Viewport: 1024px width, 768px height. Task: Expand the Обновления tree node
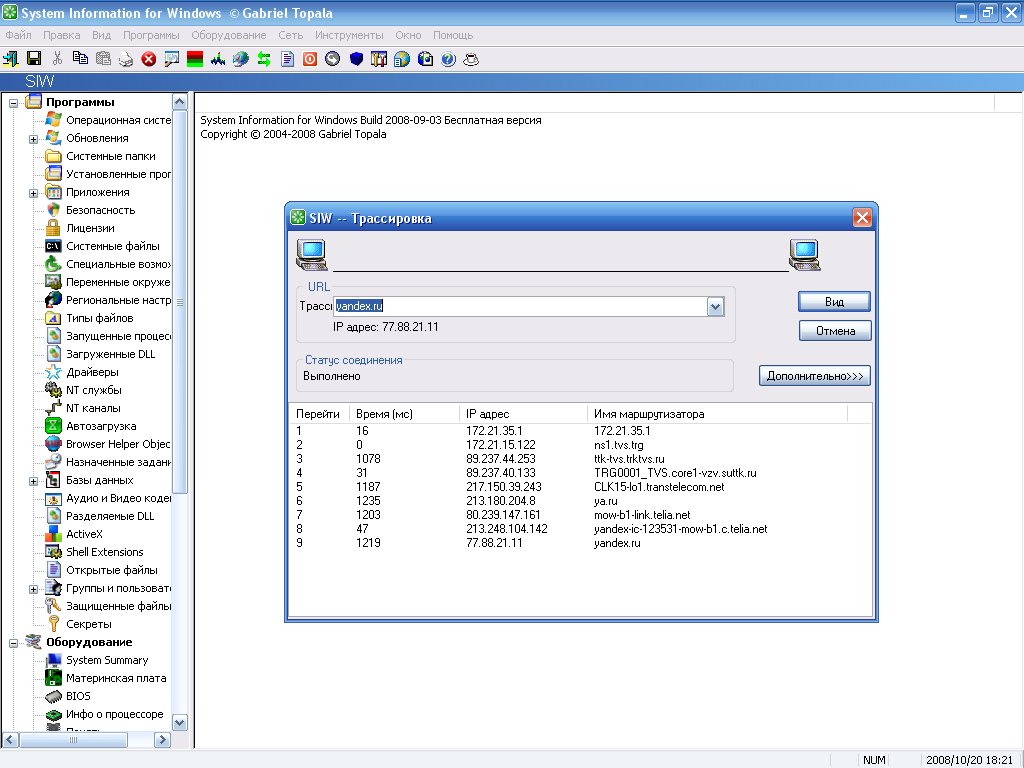coord(33,138)
